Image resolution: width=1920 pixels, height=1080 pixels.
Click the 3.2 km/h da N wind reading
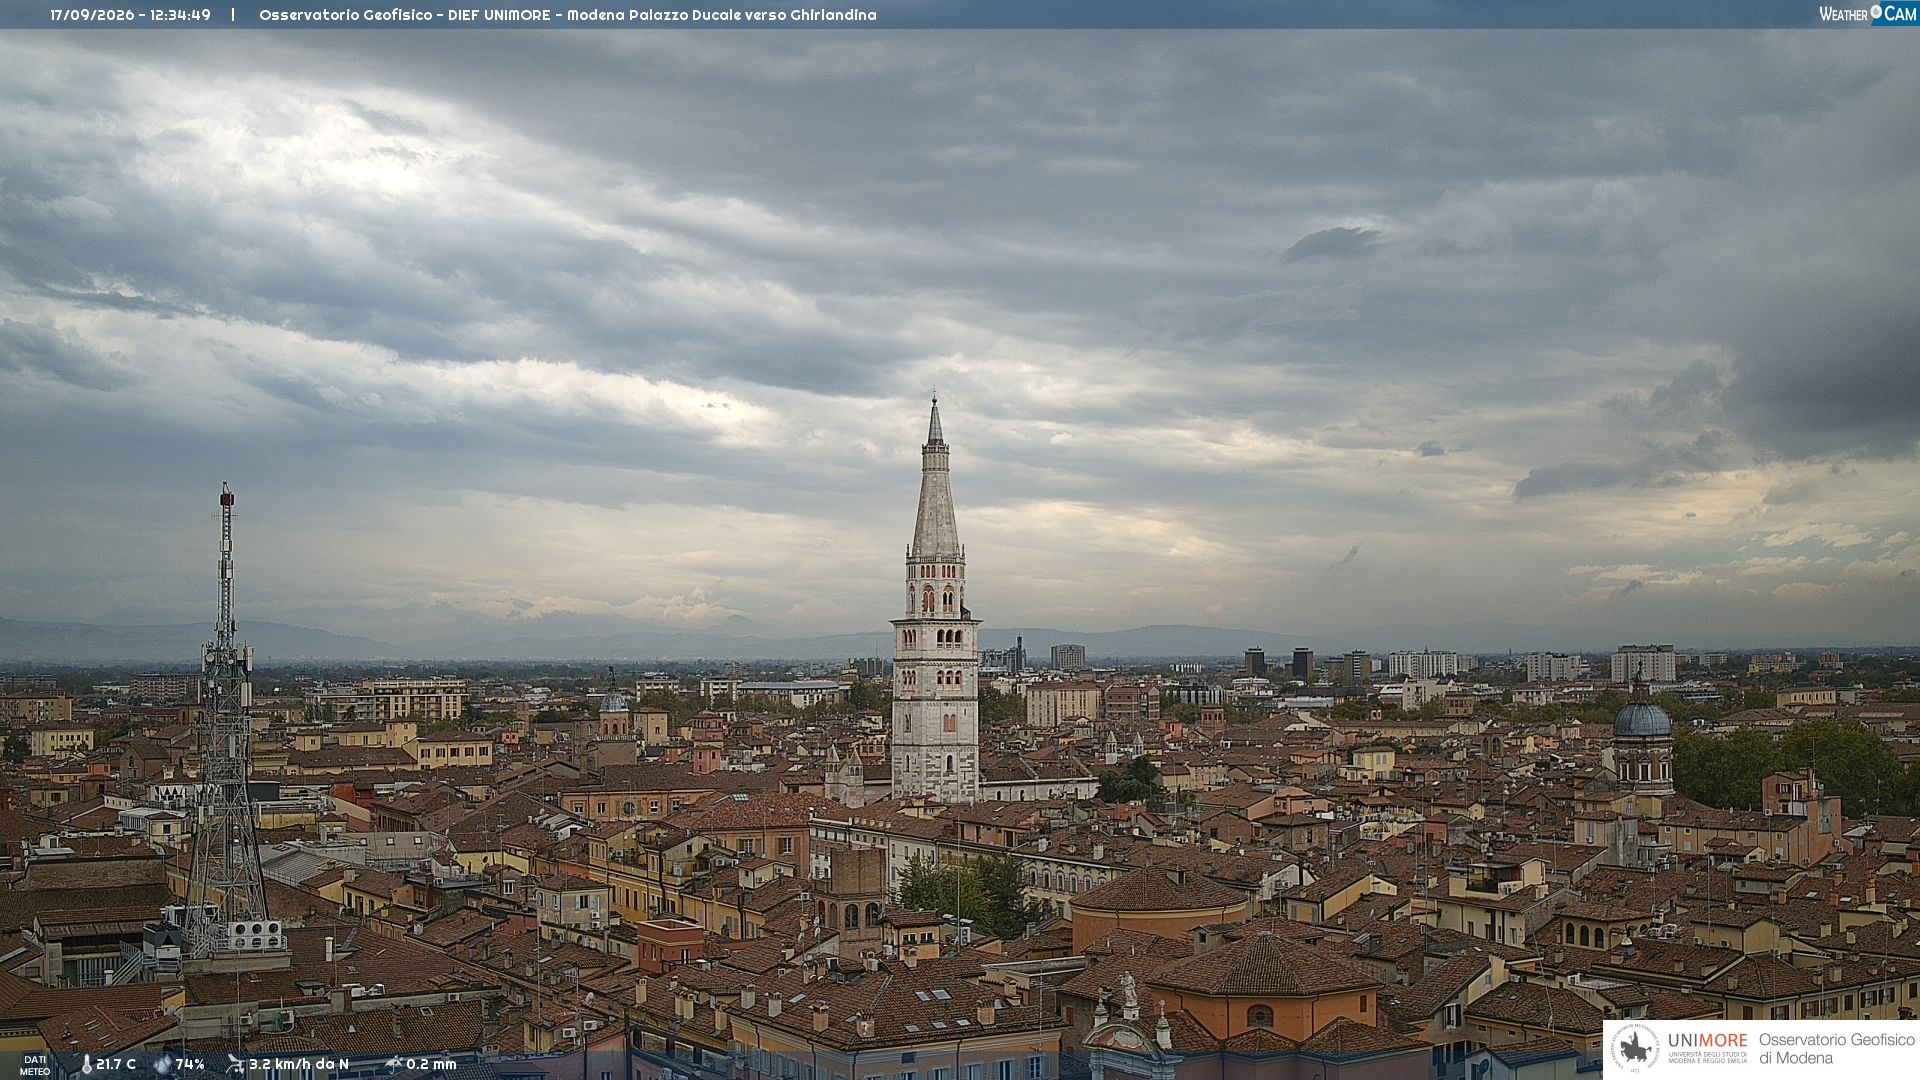299,1064
